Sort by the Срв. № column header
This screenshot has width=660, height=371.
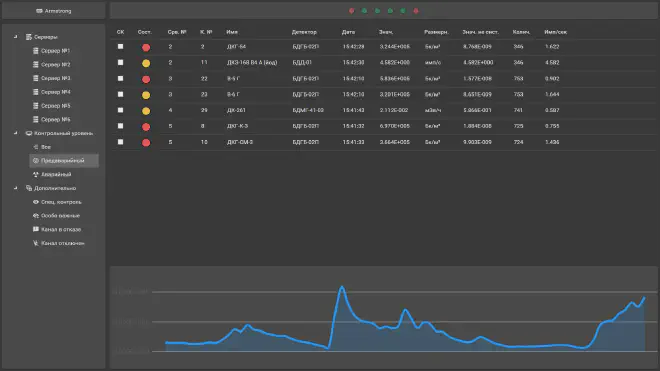coord(177,32)
